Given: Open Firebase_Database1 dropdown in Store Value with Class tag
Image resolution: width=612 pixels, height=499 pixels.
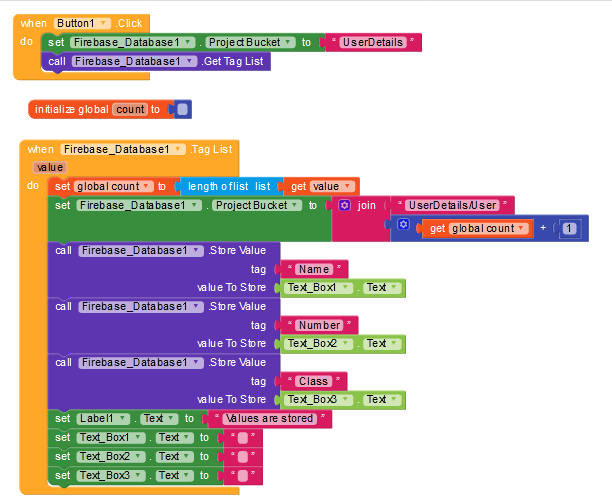Looking at the screenshot, I should point(141,363).
